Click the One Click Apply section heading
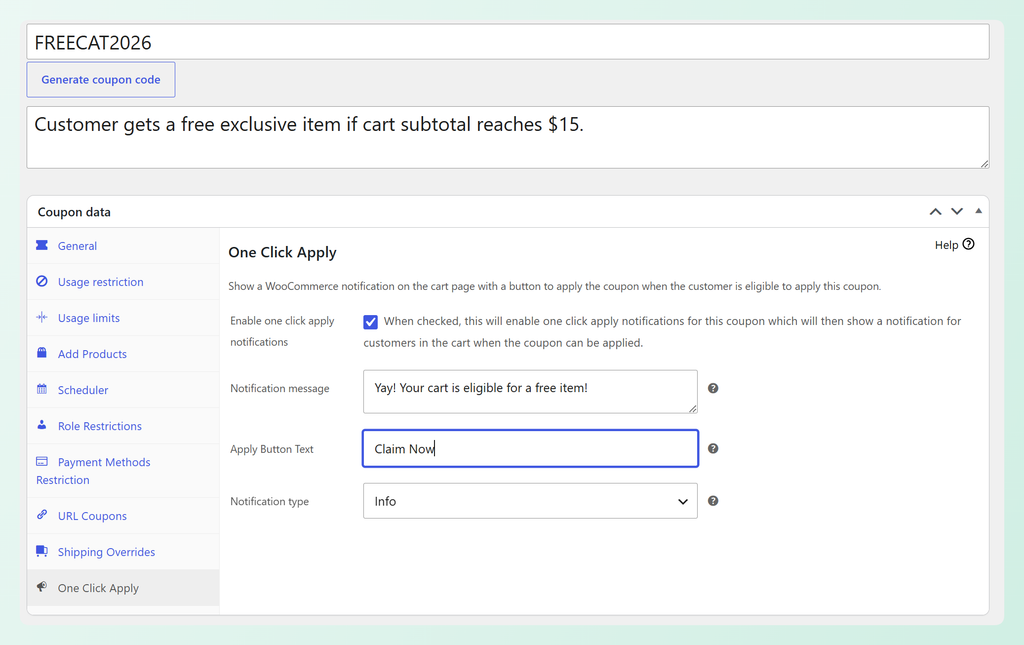Viewport: 1024px width, 645px height. tap(282, 253)
